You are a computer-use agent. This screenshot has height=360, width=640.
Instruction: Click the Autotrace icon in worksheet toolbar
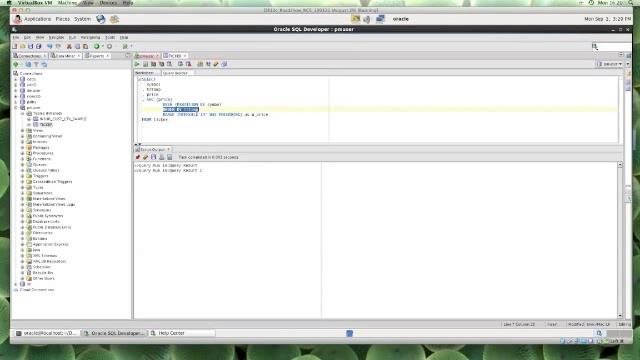click(162, 64)
